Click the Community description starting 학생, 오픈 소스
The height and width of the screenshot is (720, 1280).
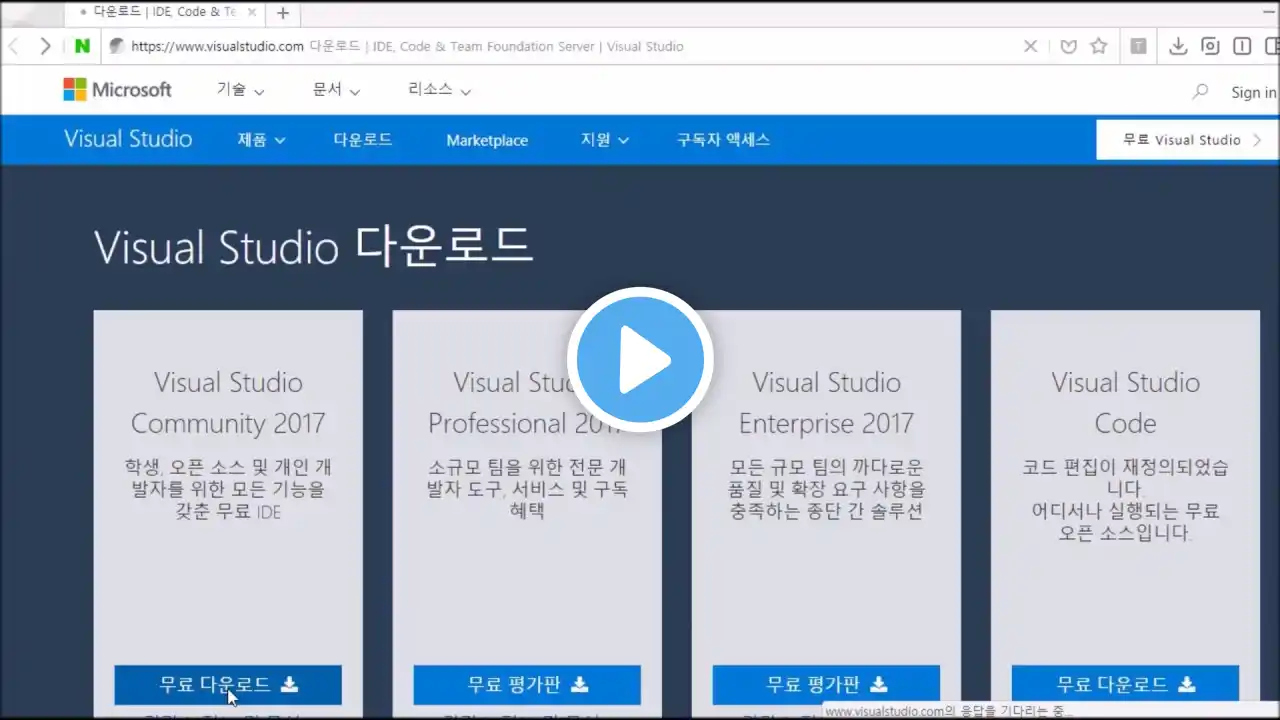pyautogui.click(x=228, y=489)
